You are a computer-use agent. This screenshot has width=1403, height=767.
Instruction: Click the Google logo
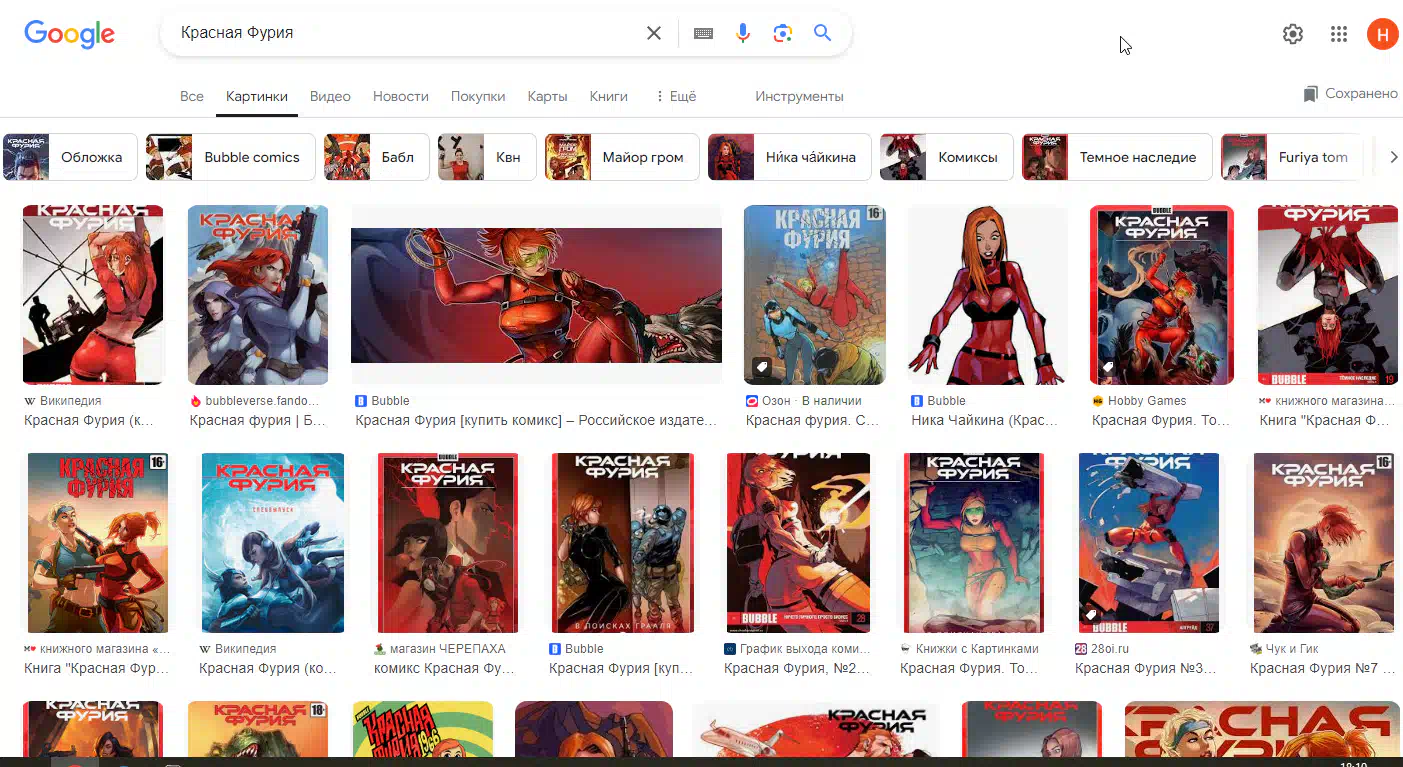click(69, 34)
